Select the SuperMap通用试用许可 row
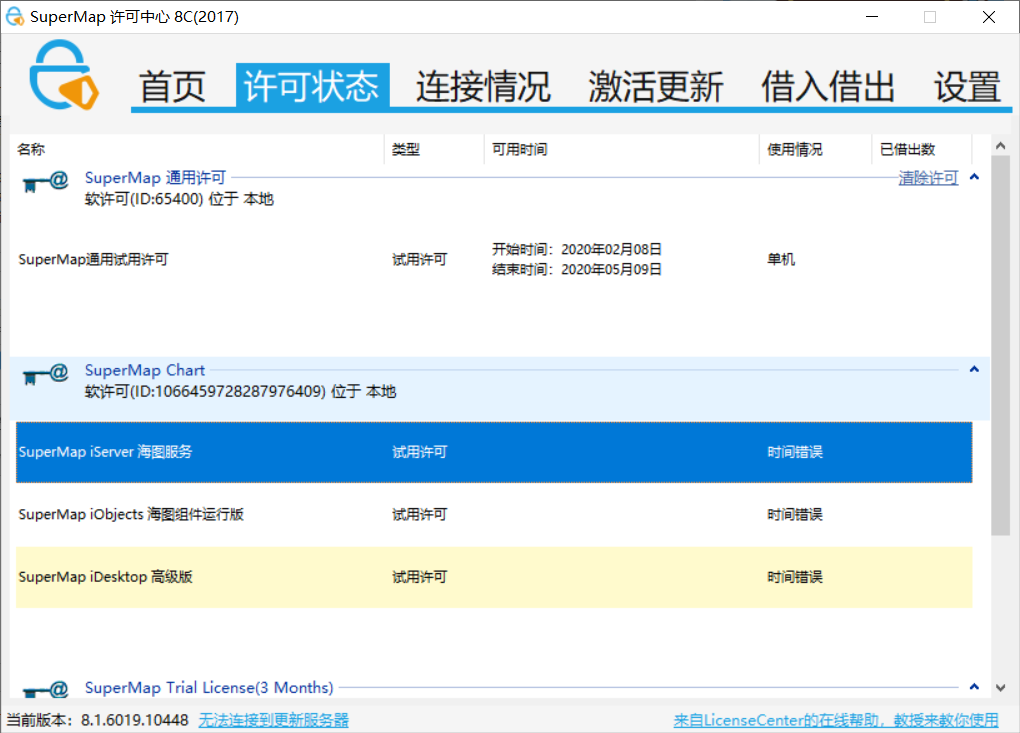This screenshot has height=733, width=1020. [x=494, y=260]
